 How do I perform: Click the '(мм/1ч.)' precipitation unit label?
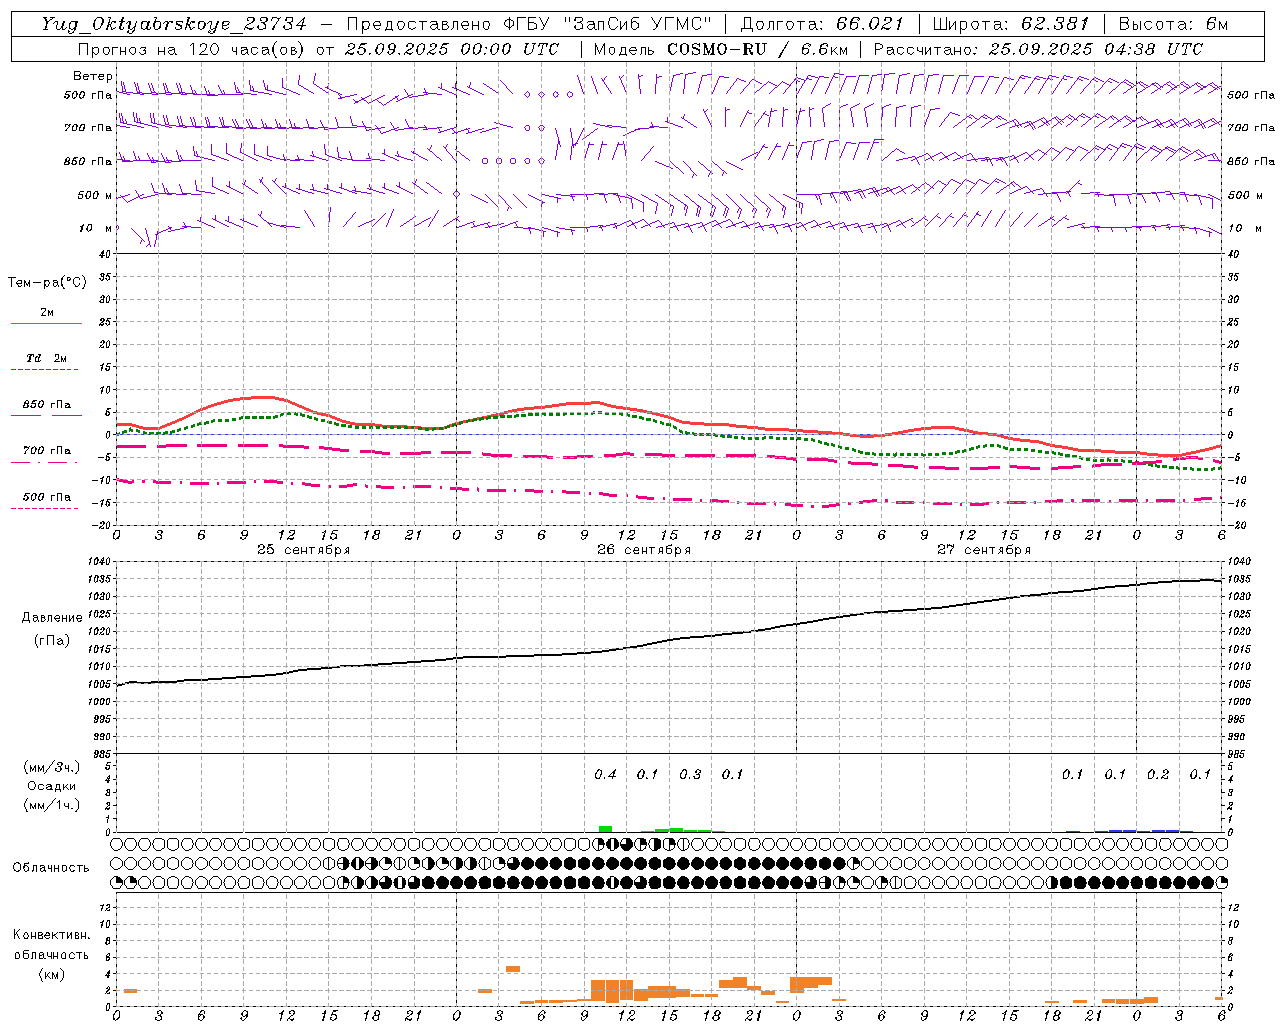tap(52, 805)
